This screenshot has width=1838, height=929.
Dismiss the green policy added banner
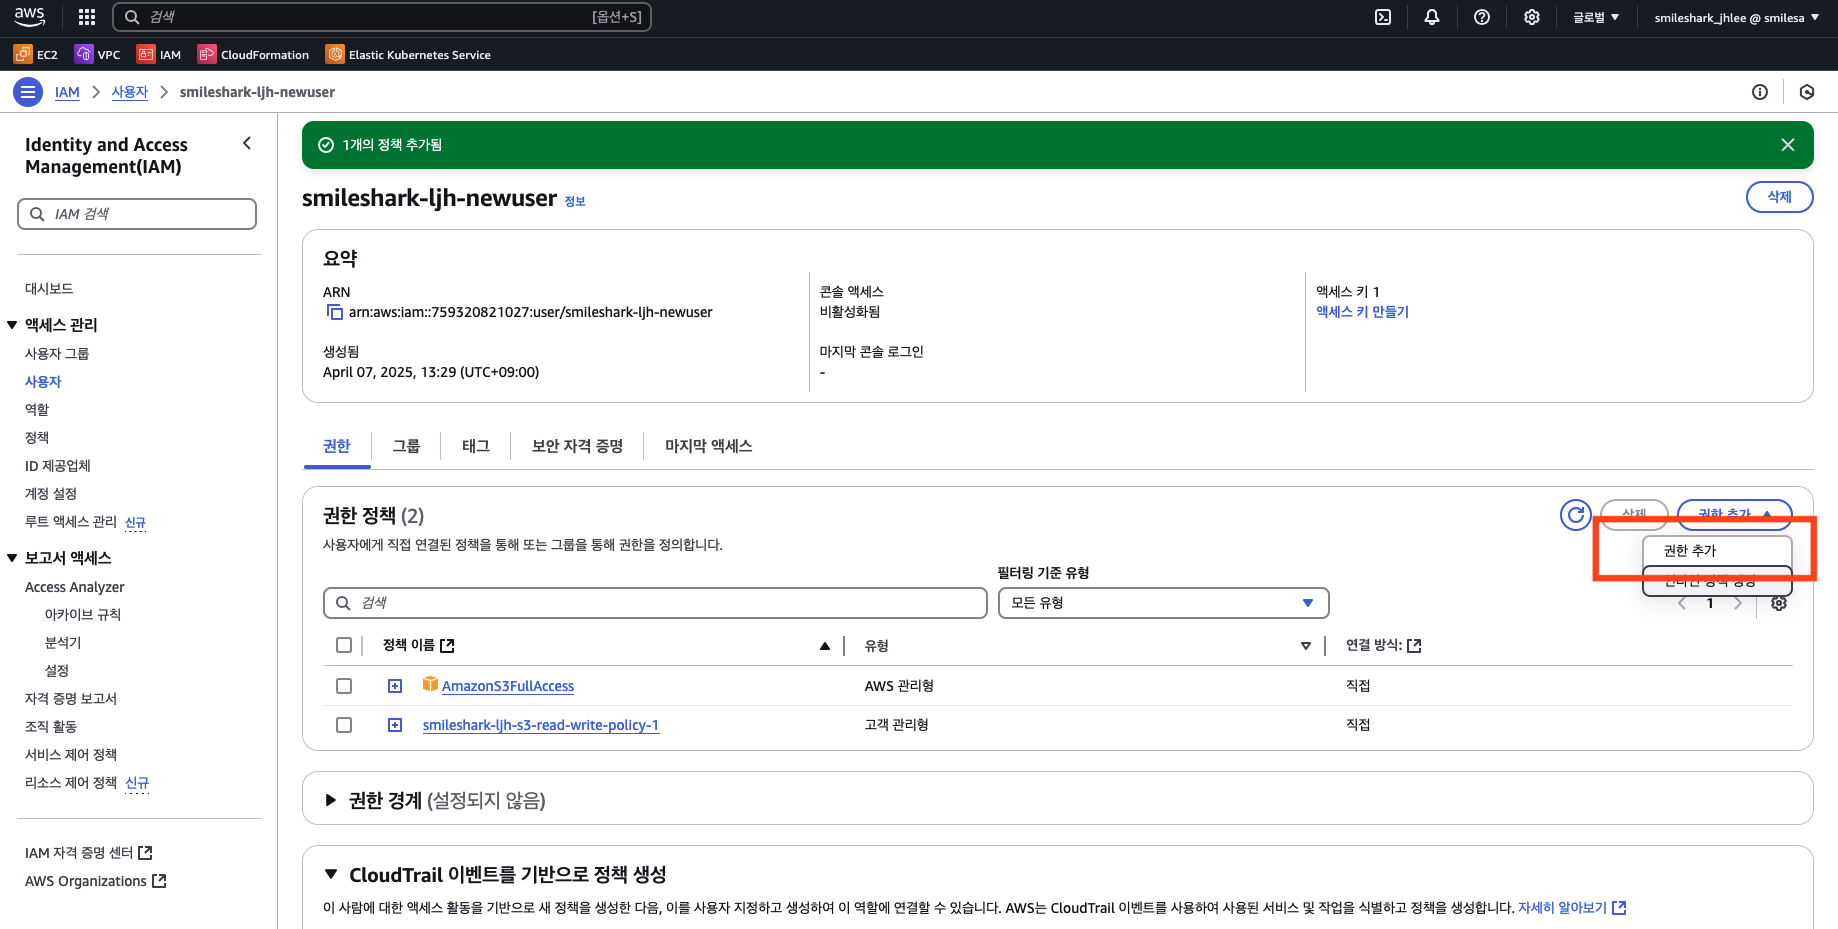1787,145
